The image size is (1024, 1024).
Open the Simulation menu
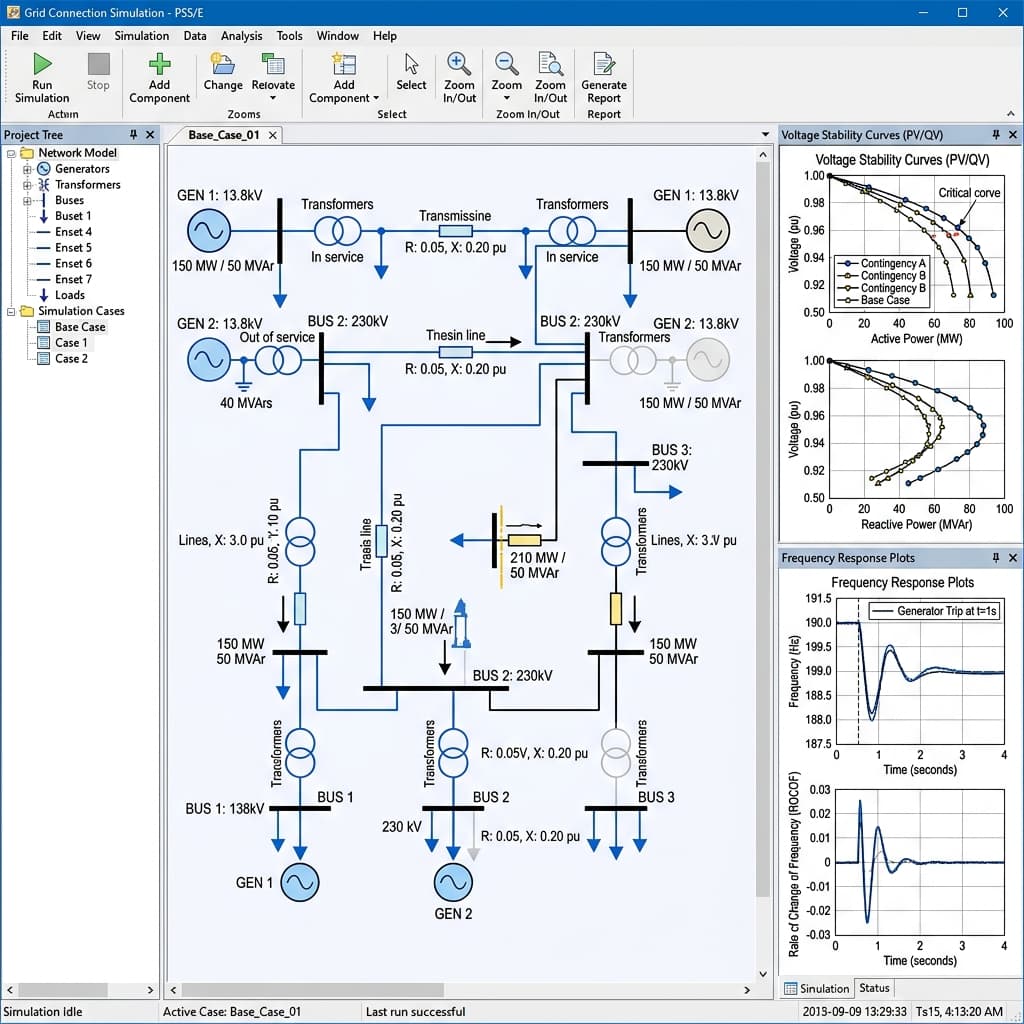click(x=142, y=36)
